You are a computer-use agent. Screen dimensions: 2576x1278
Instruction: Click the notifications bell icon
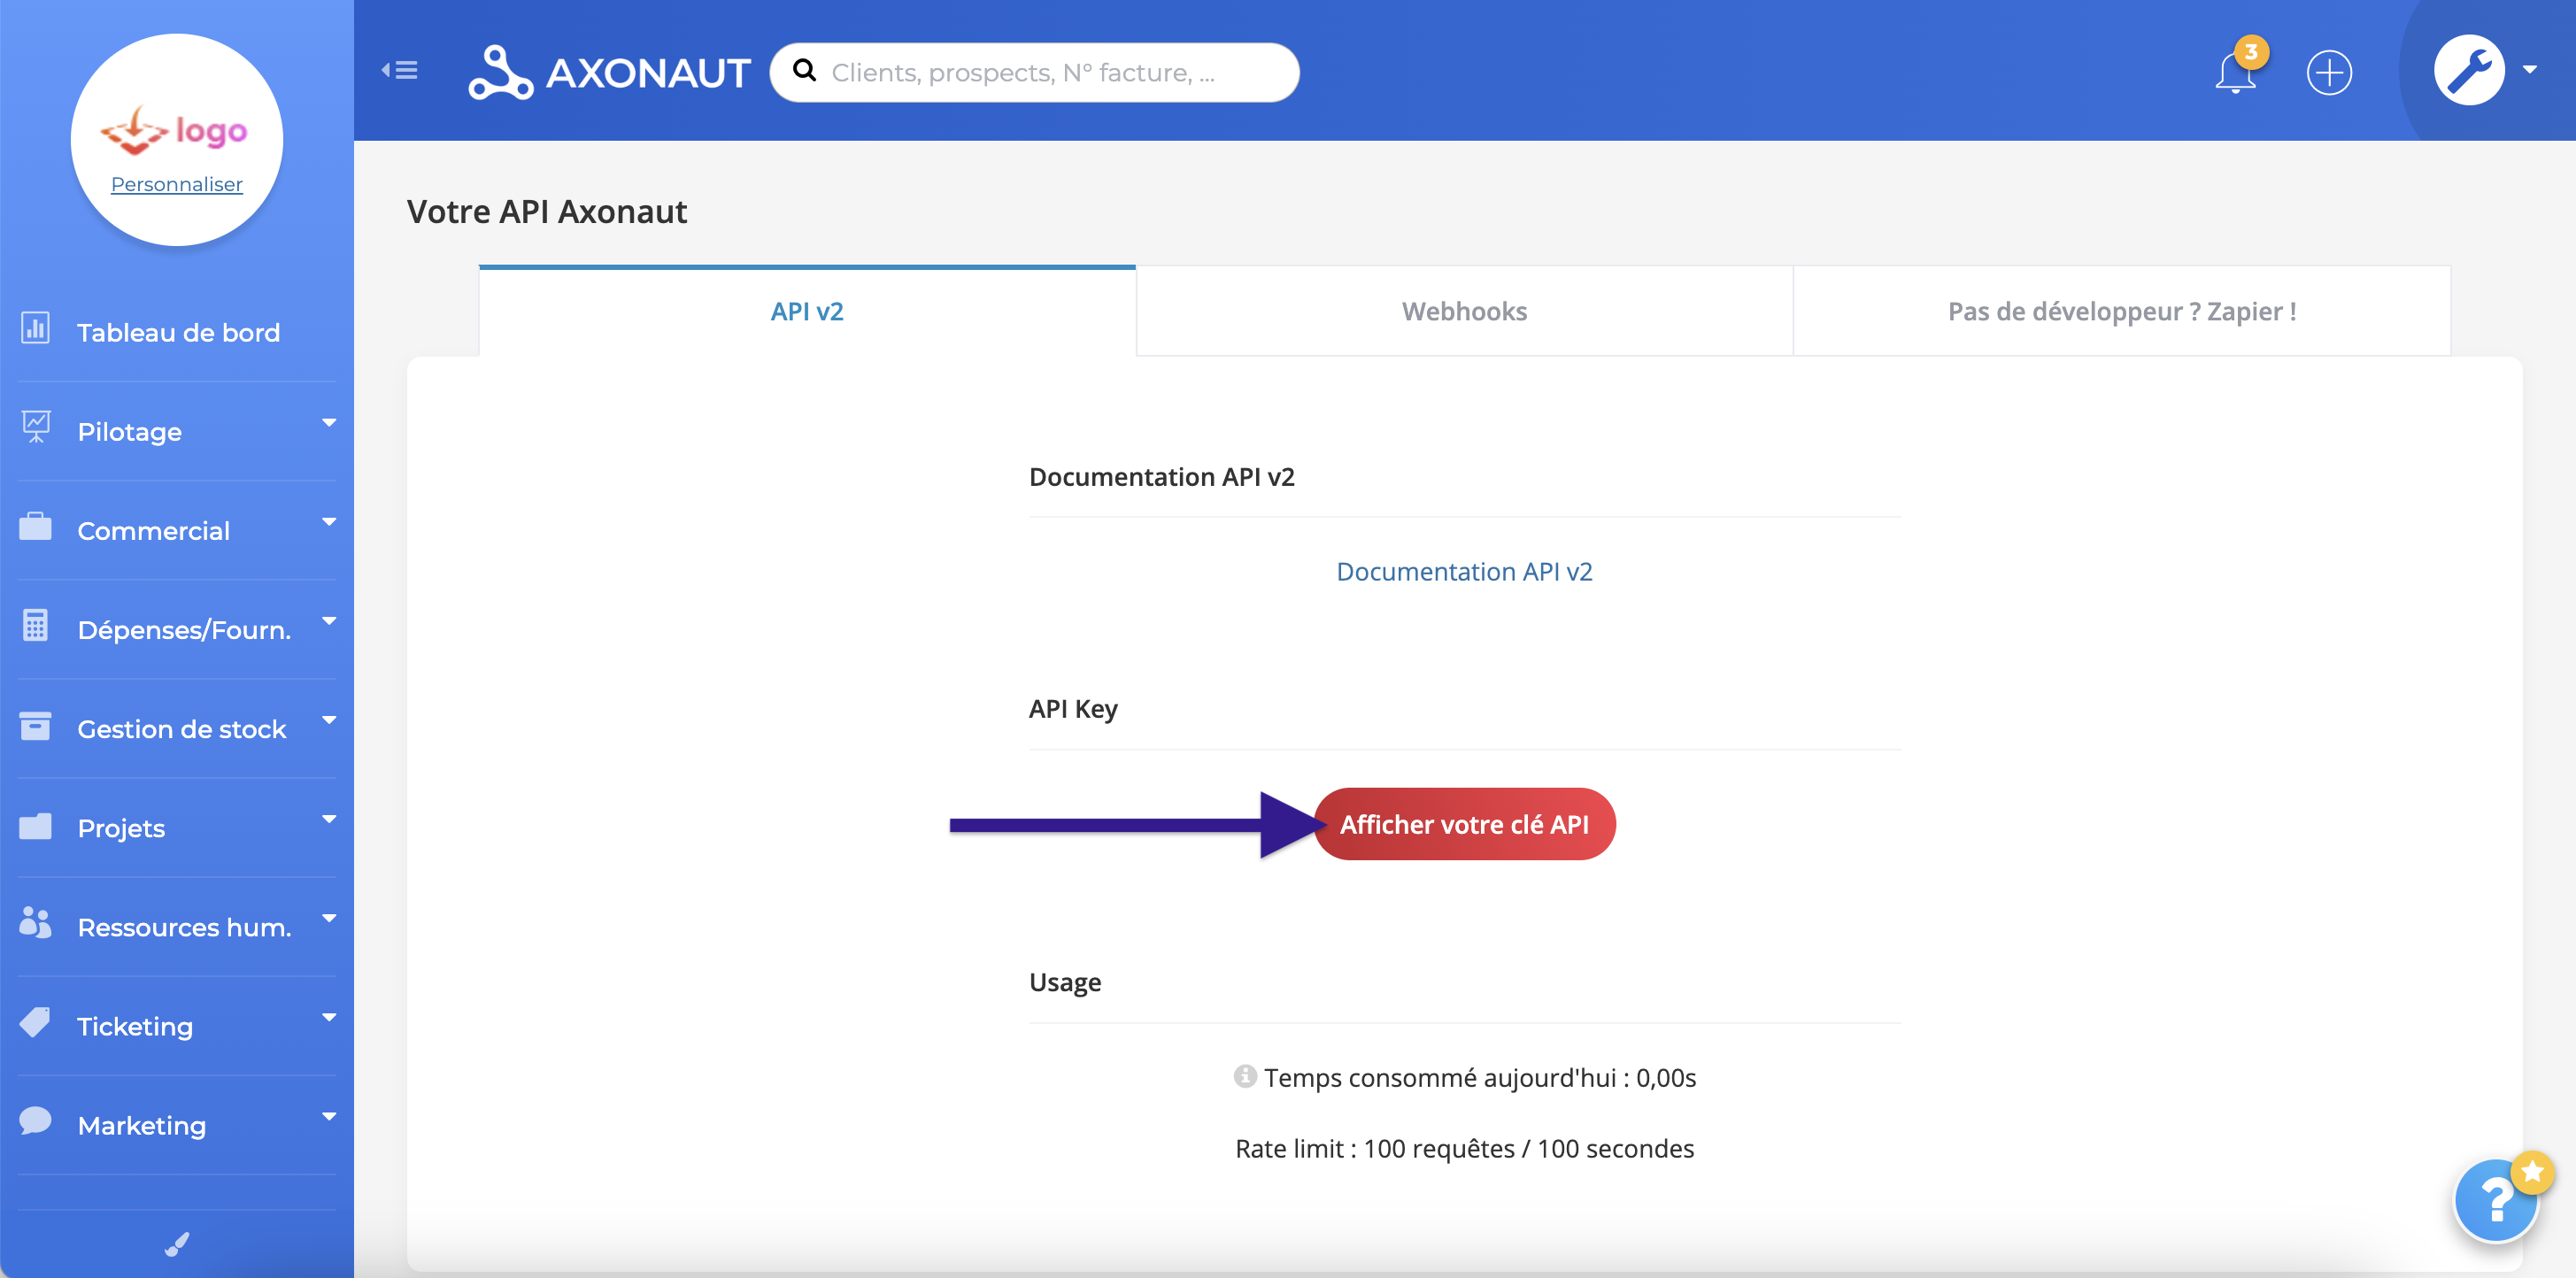pos(2235,73)
